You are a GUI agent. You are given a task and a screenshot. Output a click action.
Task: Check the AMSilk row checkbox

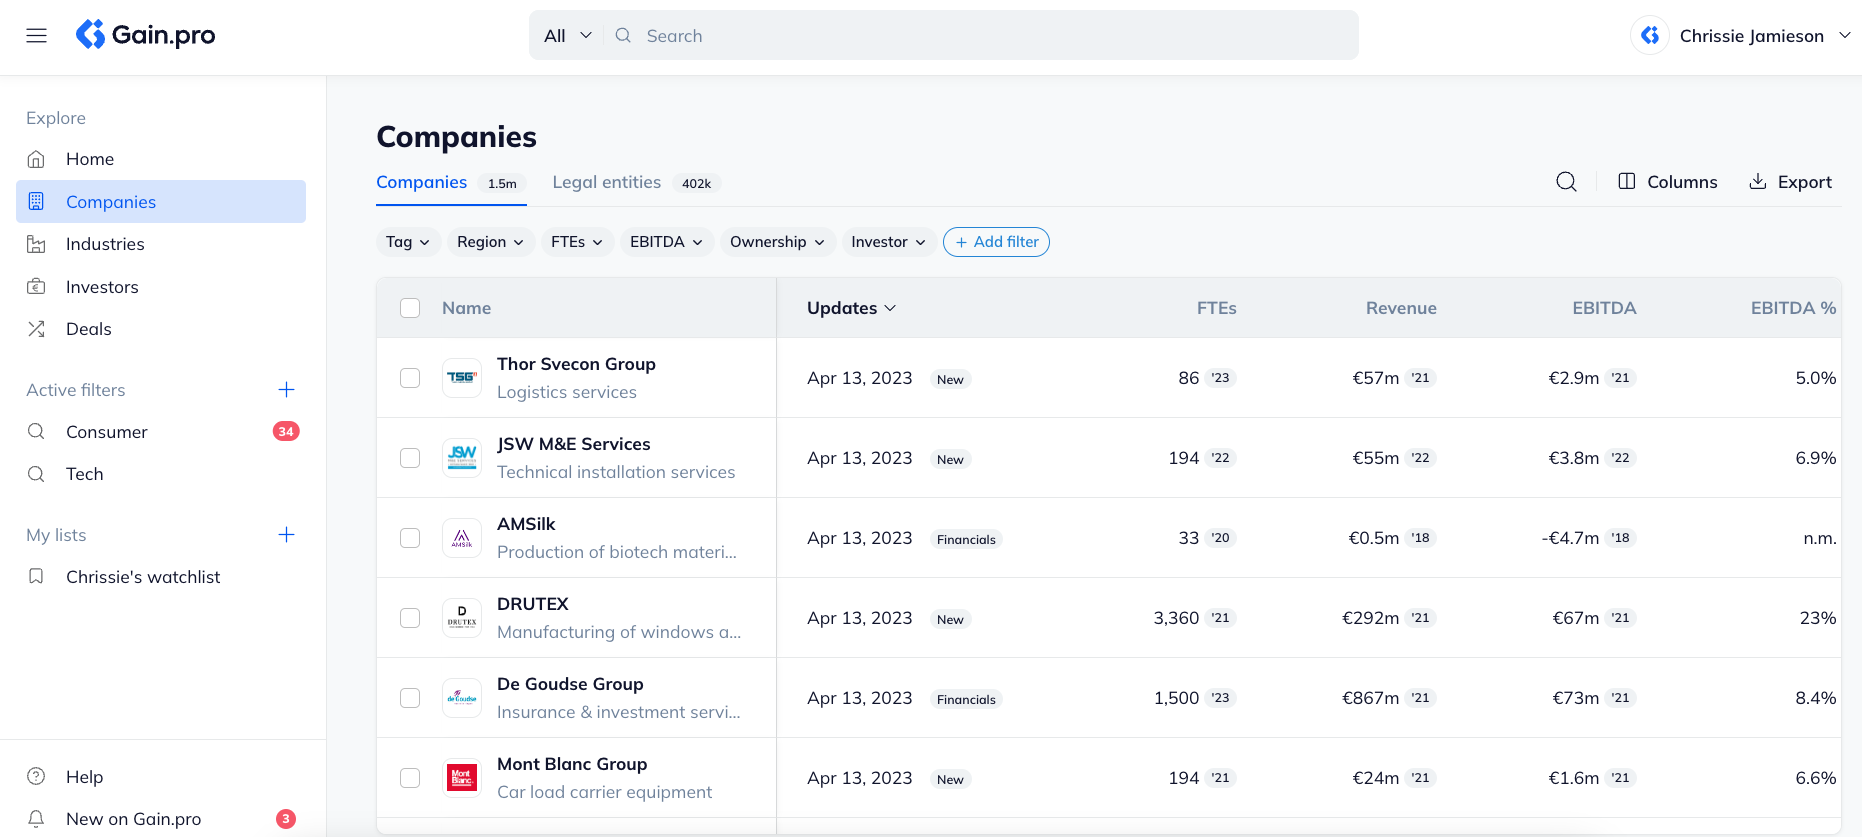click(410, 538)
